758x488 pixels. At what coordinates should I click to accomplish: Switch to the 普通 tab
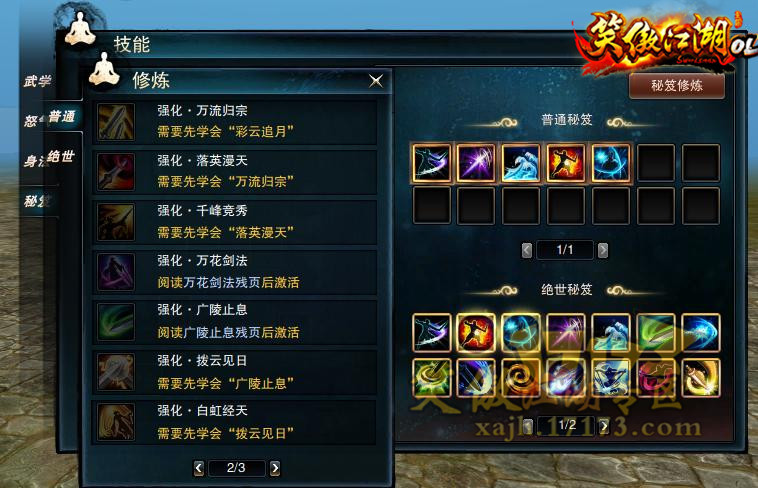coord(62,117)
